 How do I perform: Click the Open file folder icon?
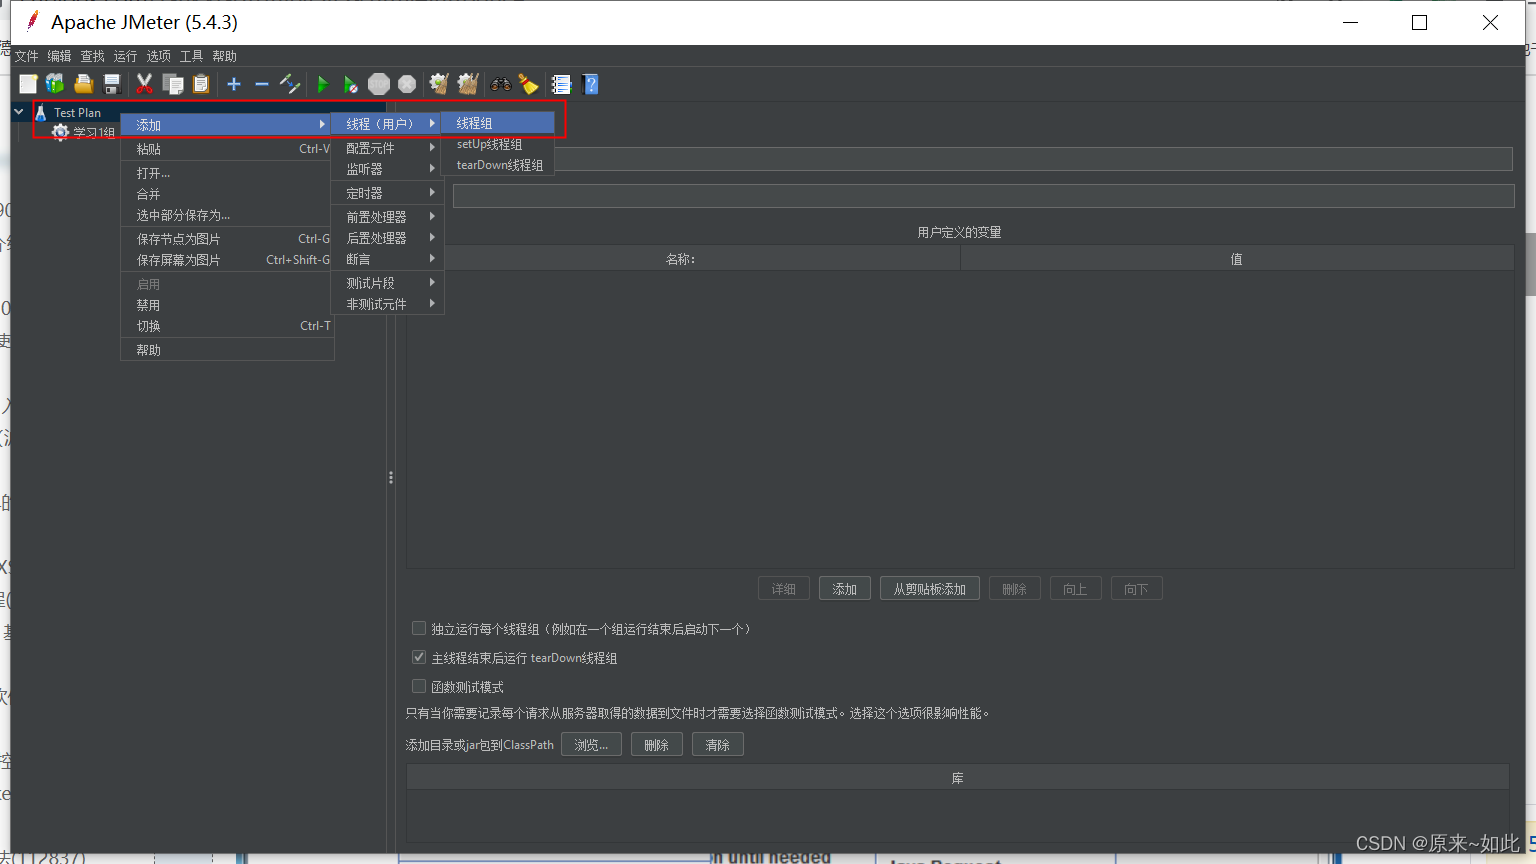(83, 84)
